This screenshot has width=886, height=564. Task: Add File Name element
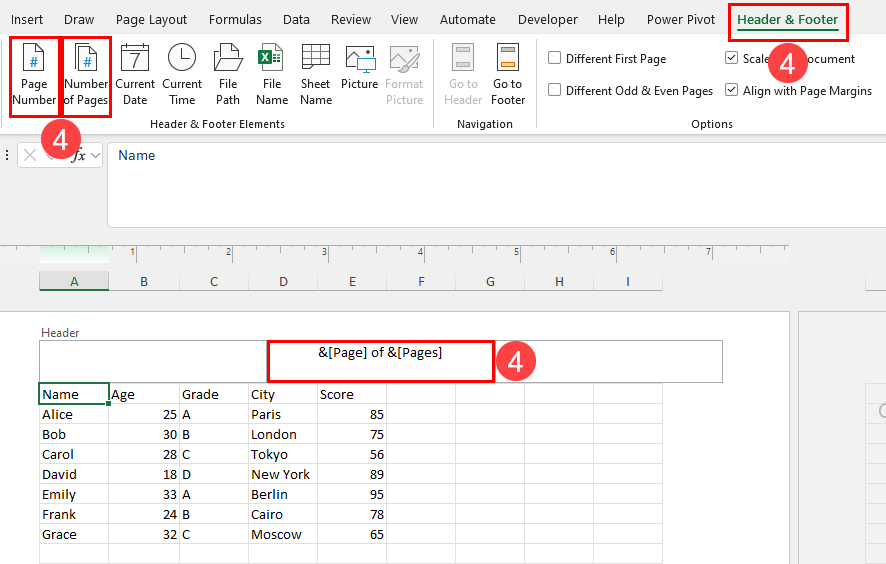[x=272, y=76]
